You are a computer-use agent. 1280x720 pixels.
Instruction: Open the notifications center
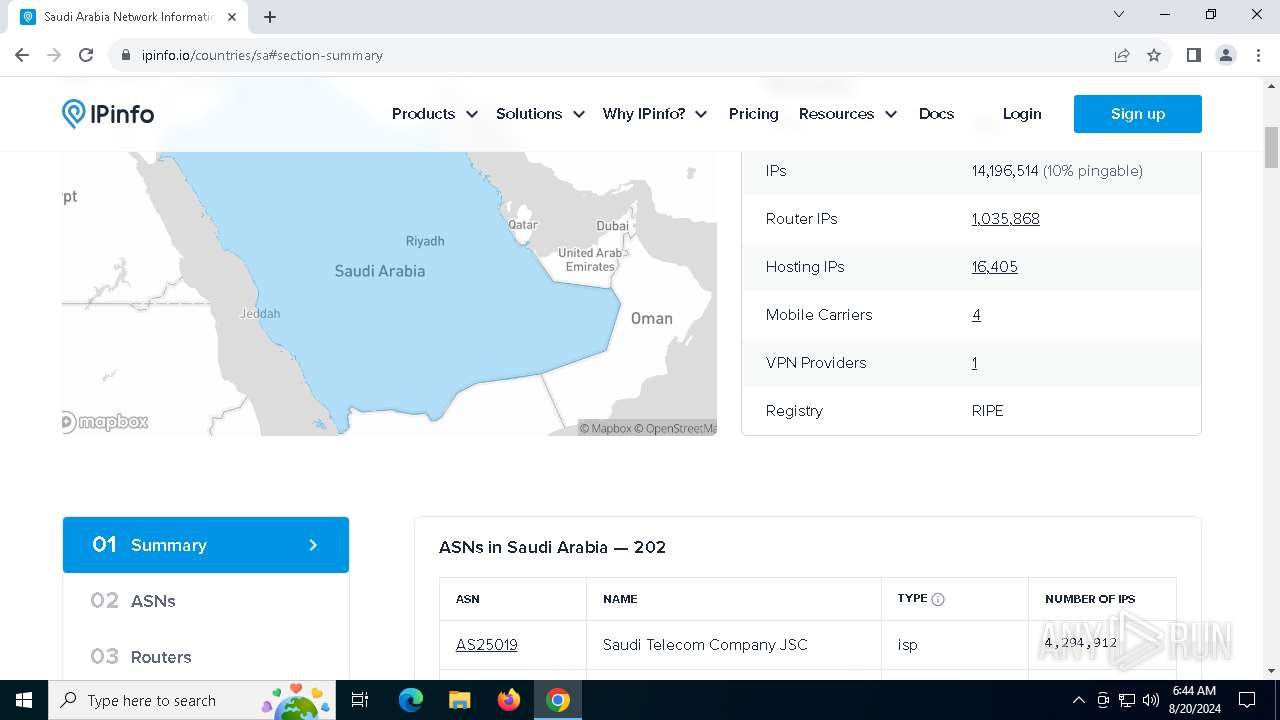tap(1247, 700)
